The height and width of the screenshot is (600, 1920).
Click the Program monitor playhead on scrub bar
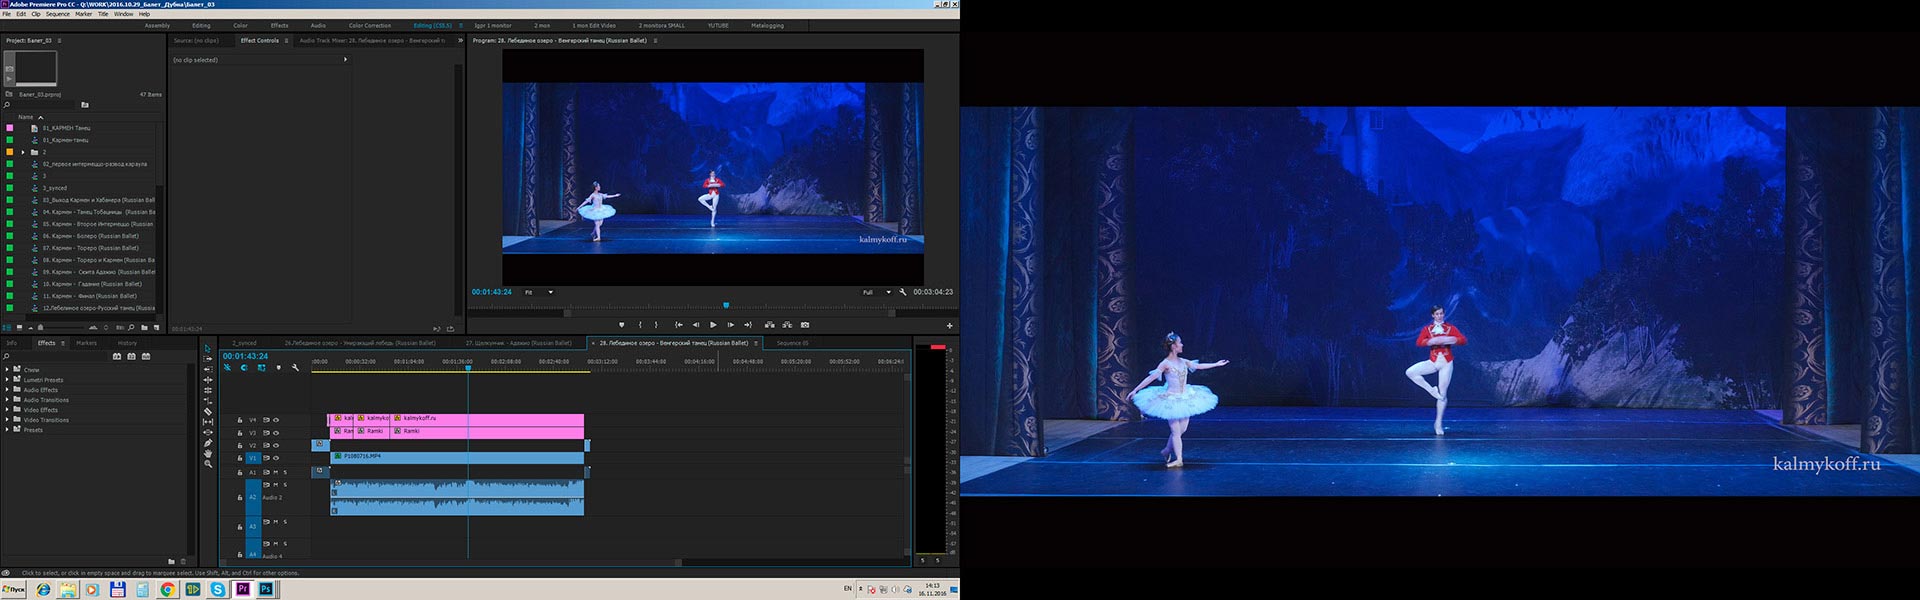[x=726, y=305]
